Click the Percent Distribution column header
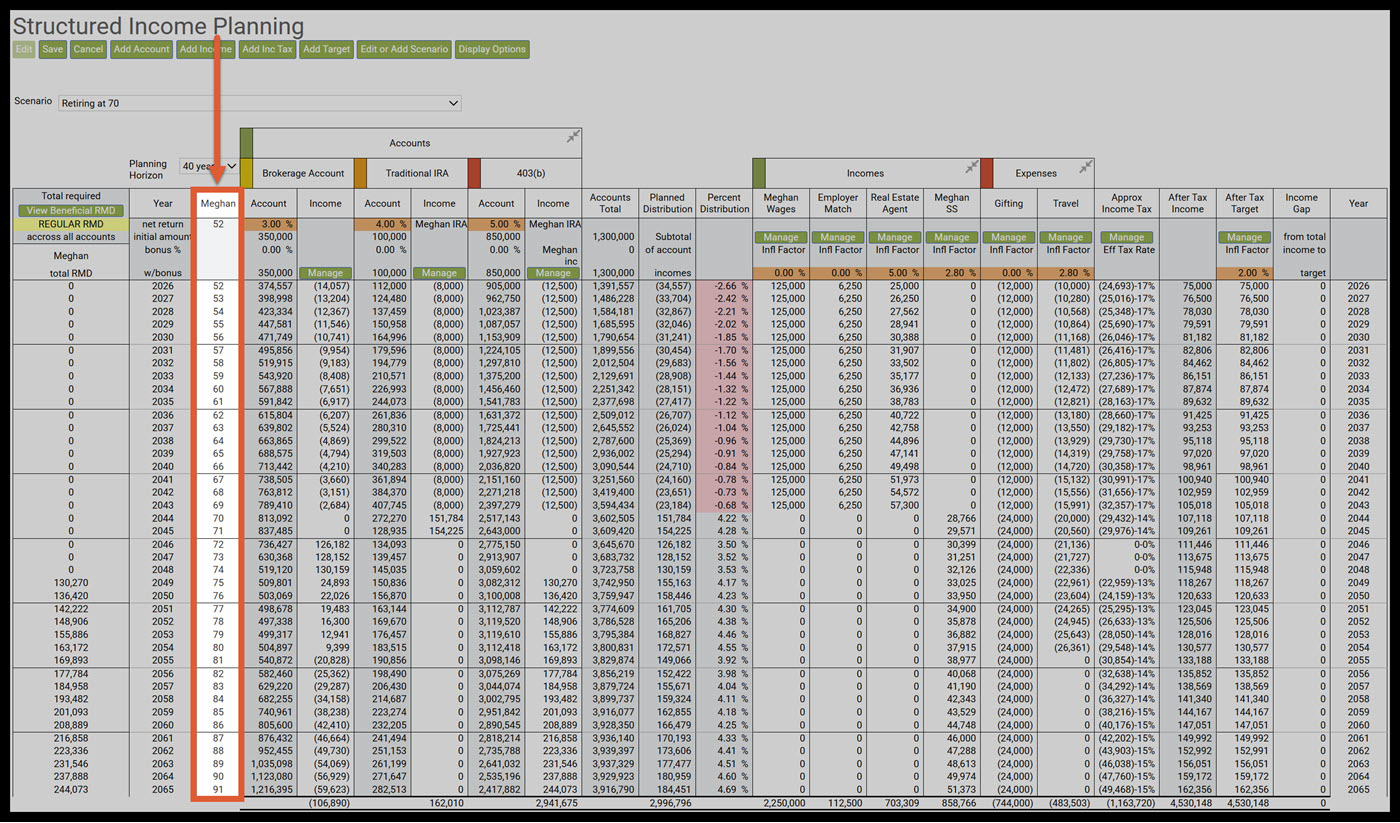1400x823 pixels. click(724, 203)
